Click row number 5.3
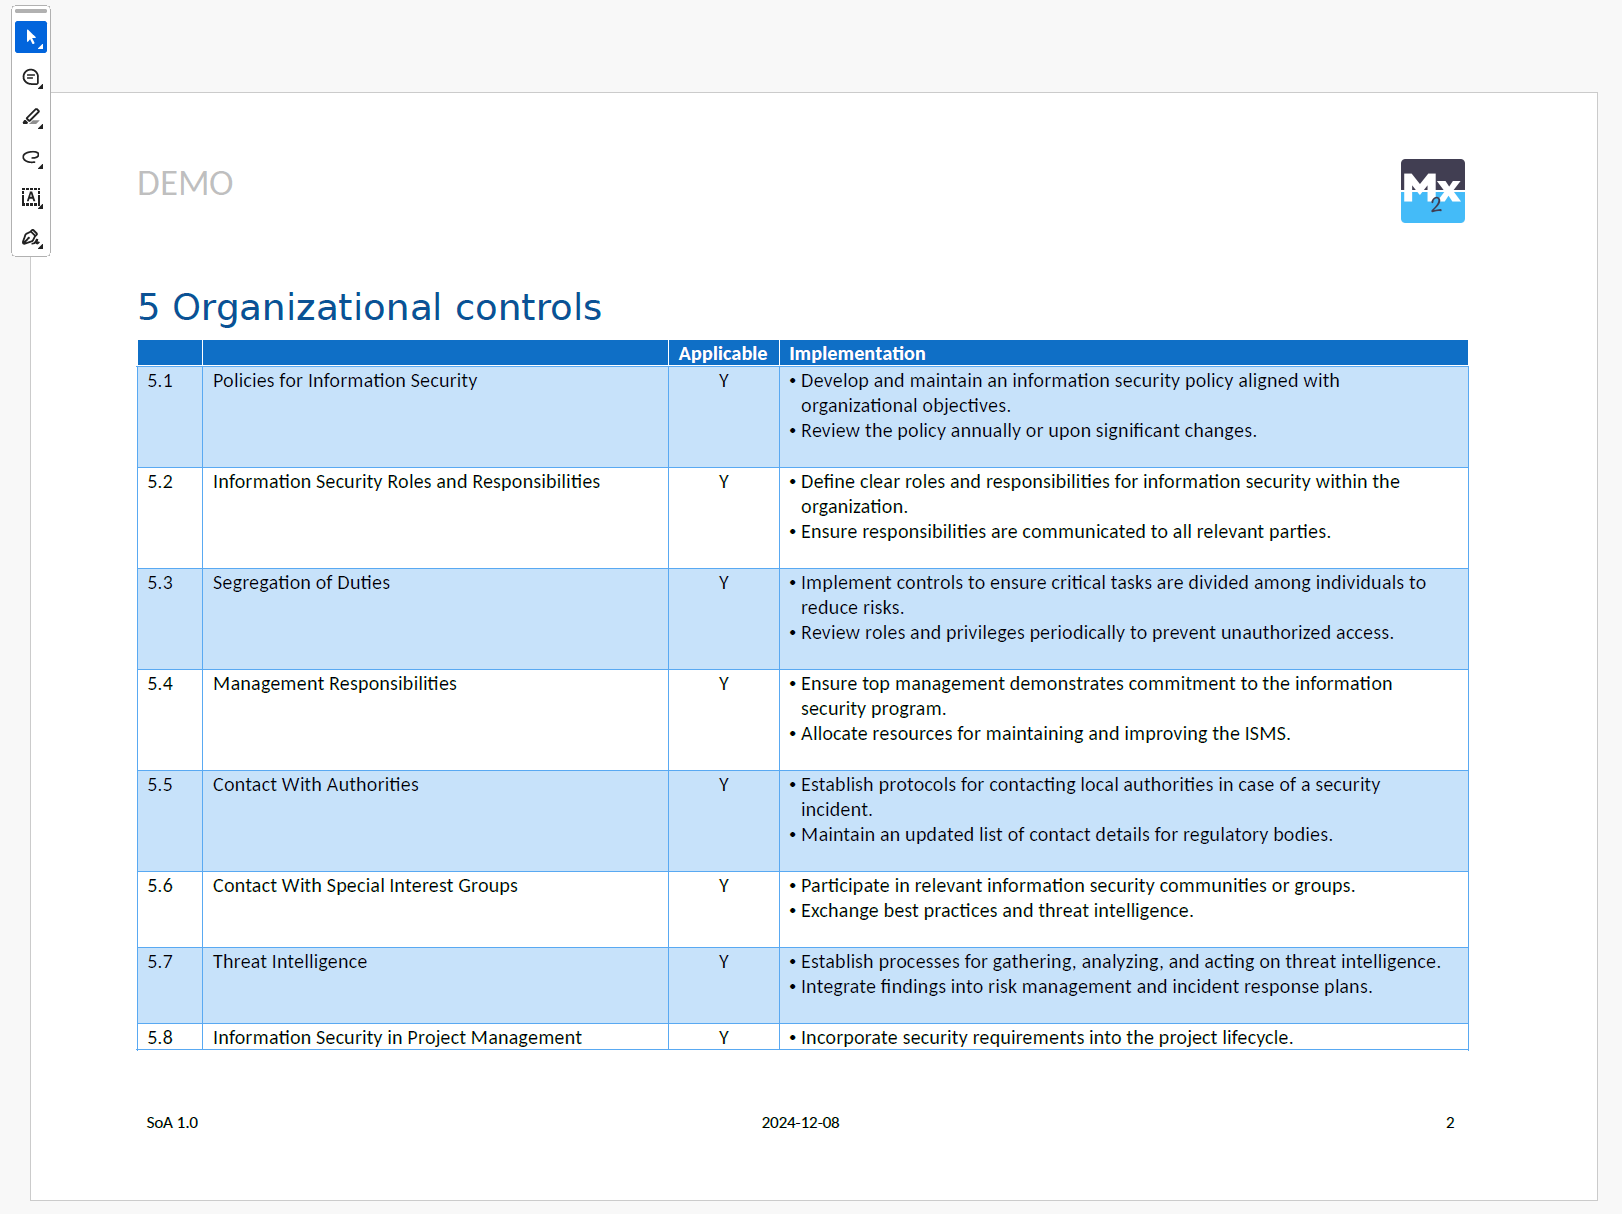This screenshot has height=1214, width=1622. [160, 583]
